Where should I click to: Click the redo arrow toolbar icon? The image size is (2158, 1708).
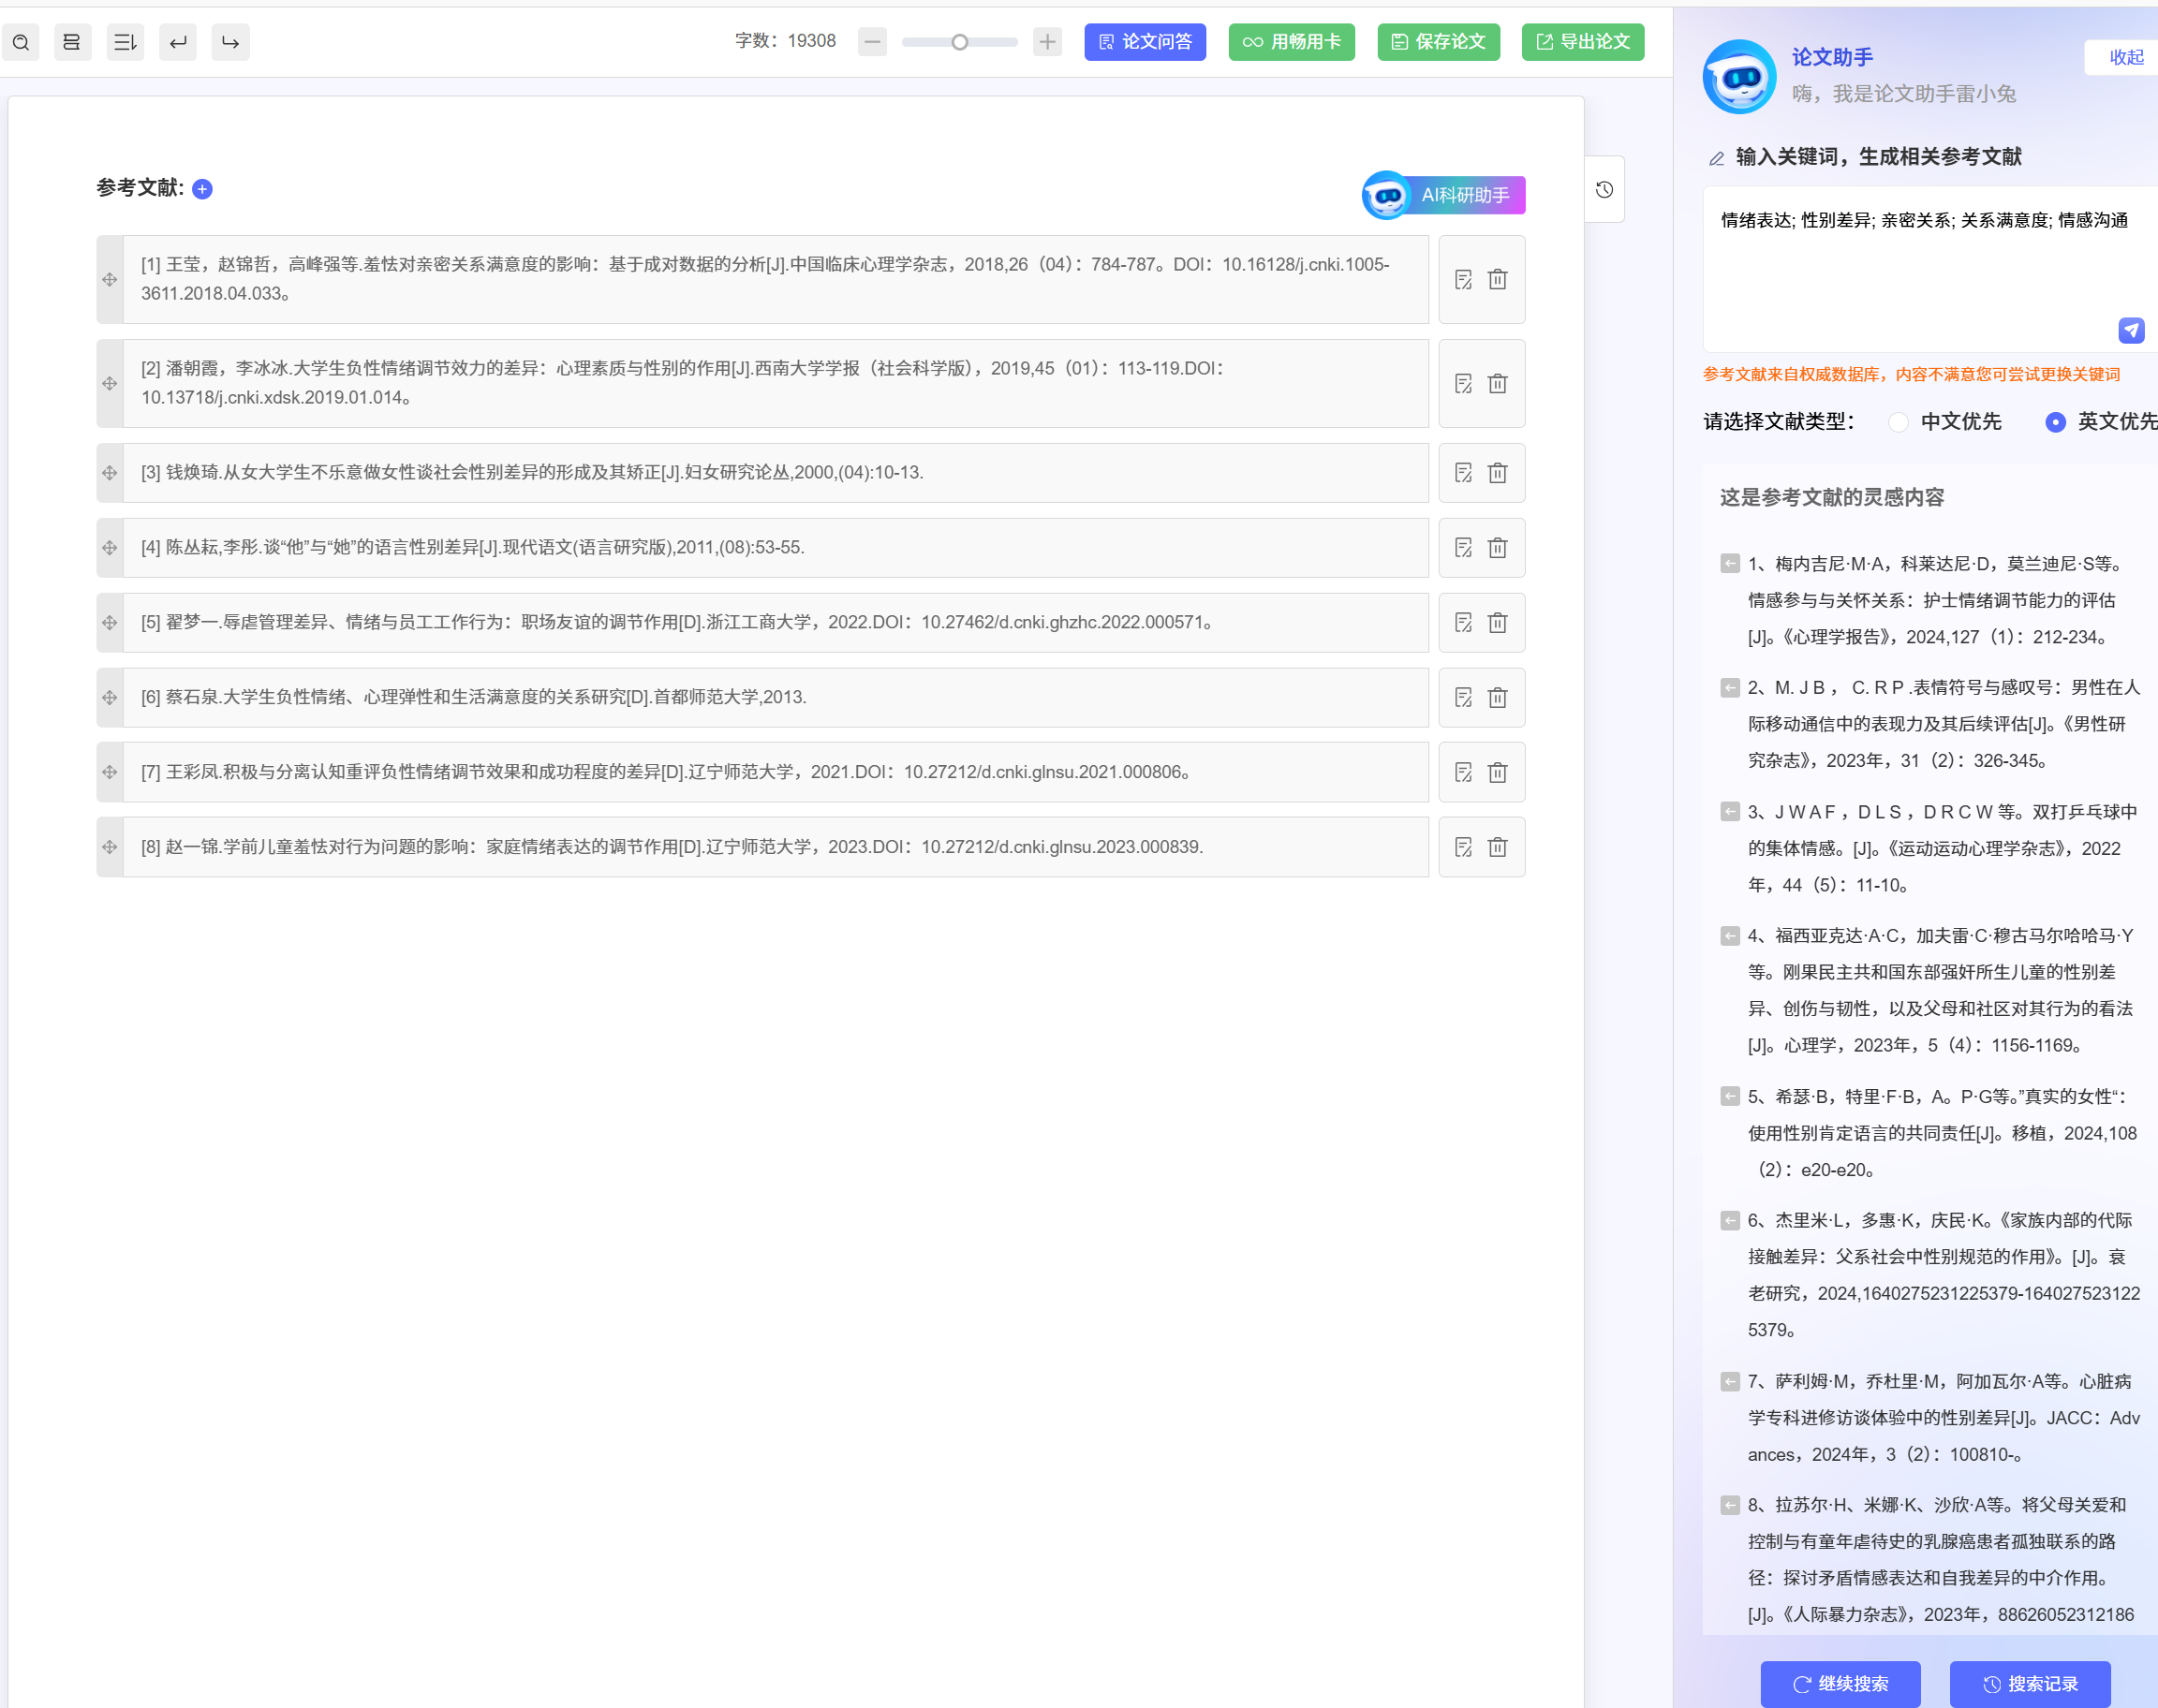(x=230, y=42)
